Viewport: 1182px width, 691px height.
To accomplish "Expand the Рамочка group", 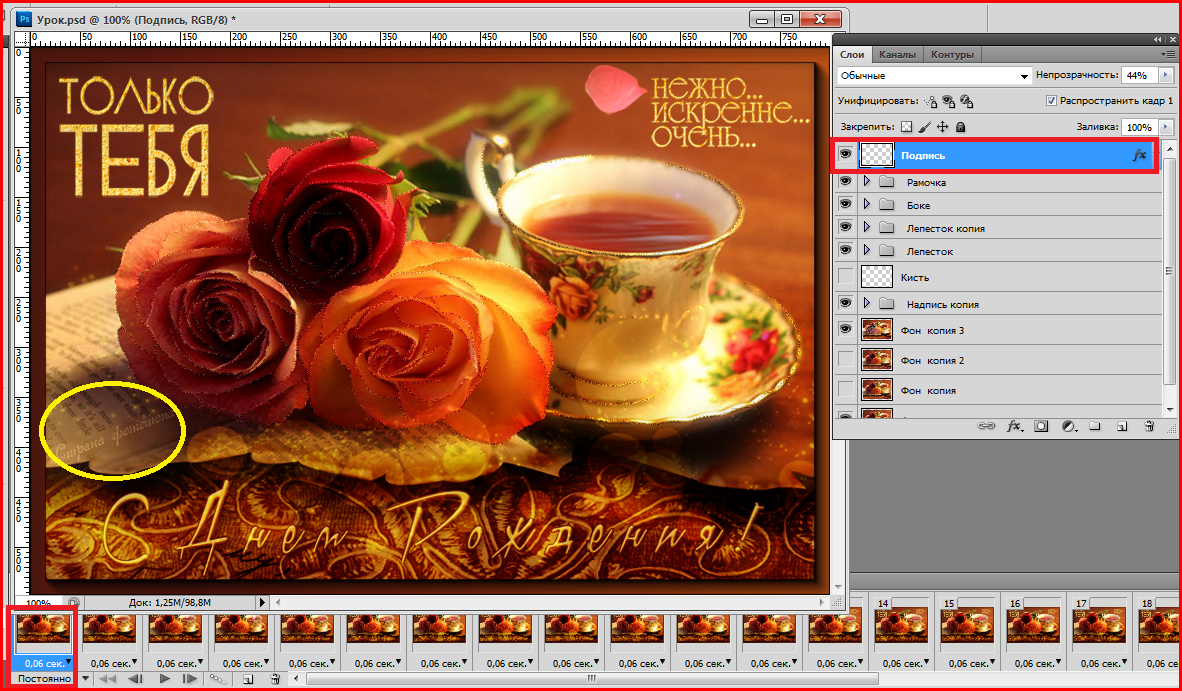I will point(866,182).
